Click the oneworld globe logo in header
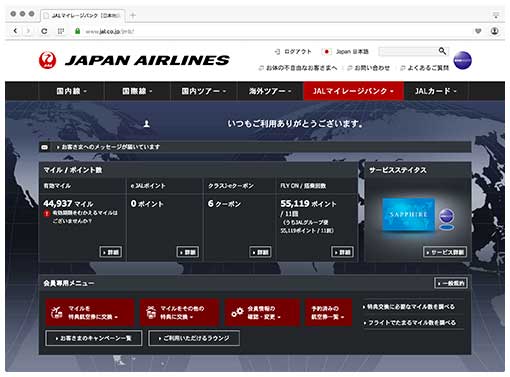Screen dimensions: 510x377 click(462, 60)
